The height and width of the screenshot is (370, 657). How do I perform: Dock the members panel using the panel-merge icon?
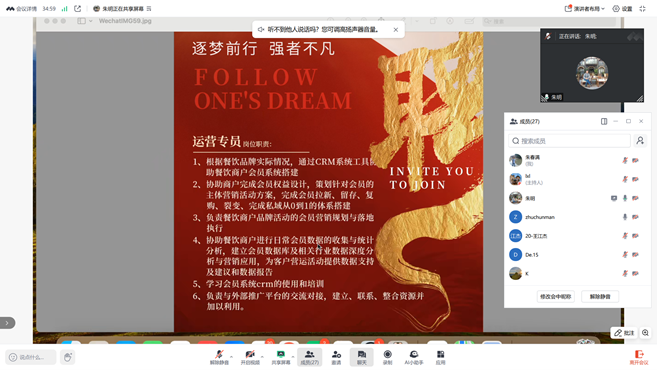604,121
